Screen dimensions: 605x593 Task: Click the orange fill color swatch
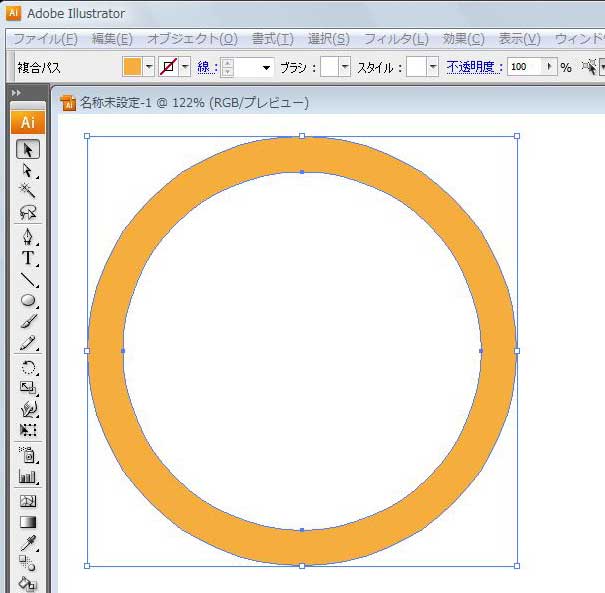tap(132, 67)
